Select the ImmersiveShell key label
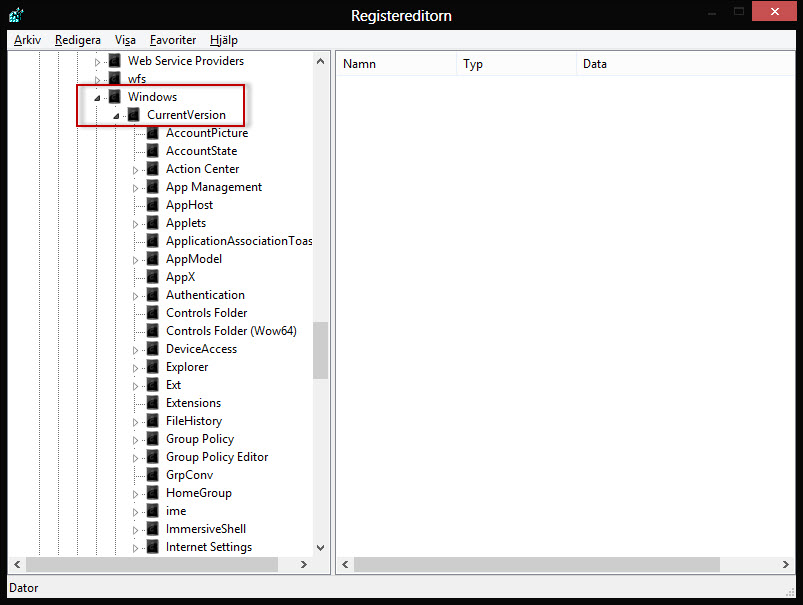The image size is (803, 605). 206,529
